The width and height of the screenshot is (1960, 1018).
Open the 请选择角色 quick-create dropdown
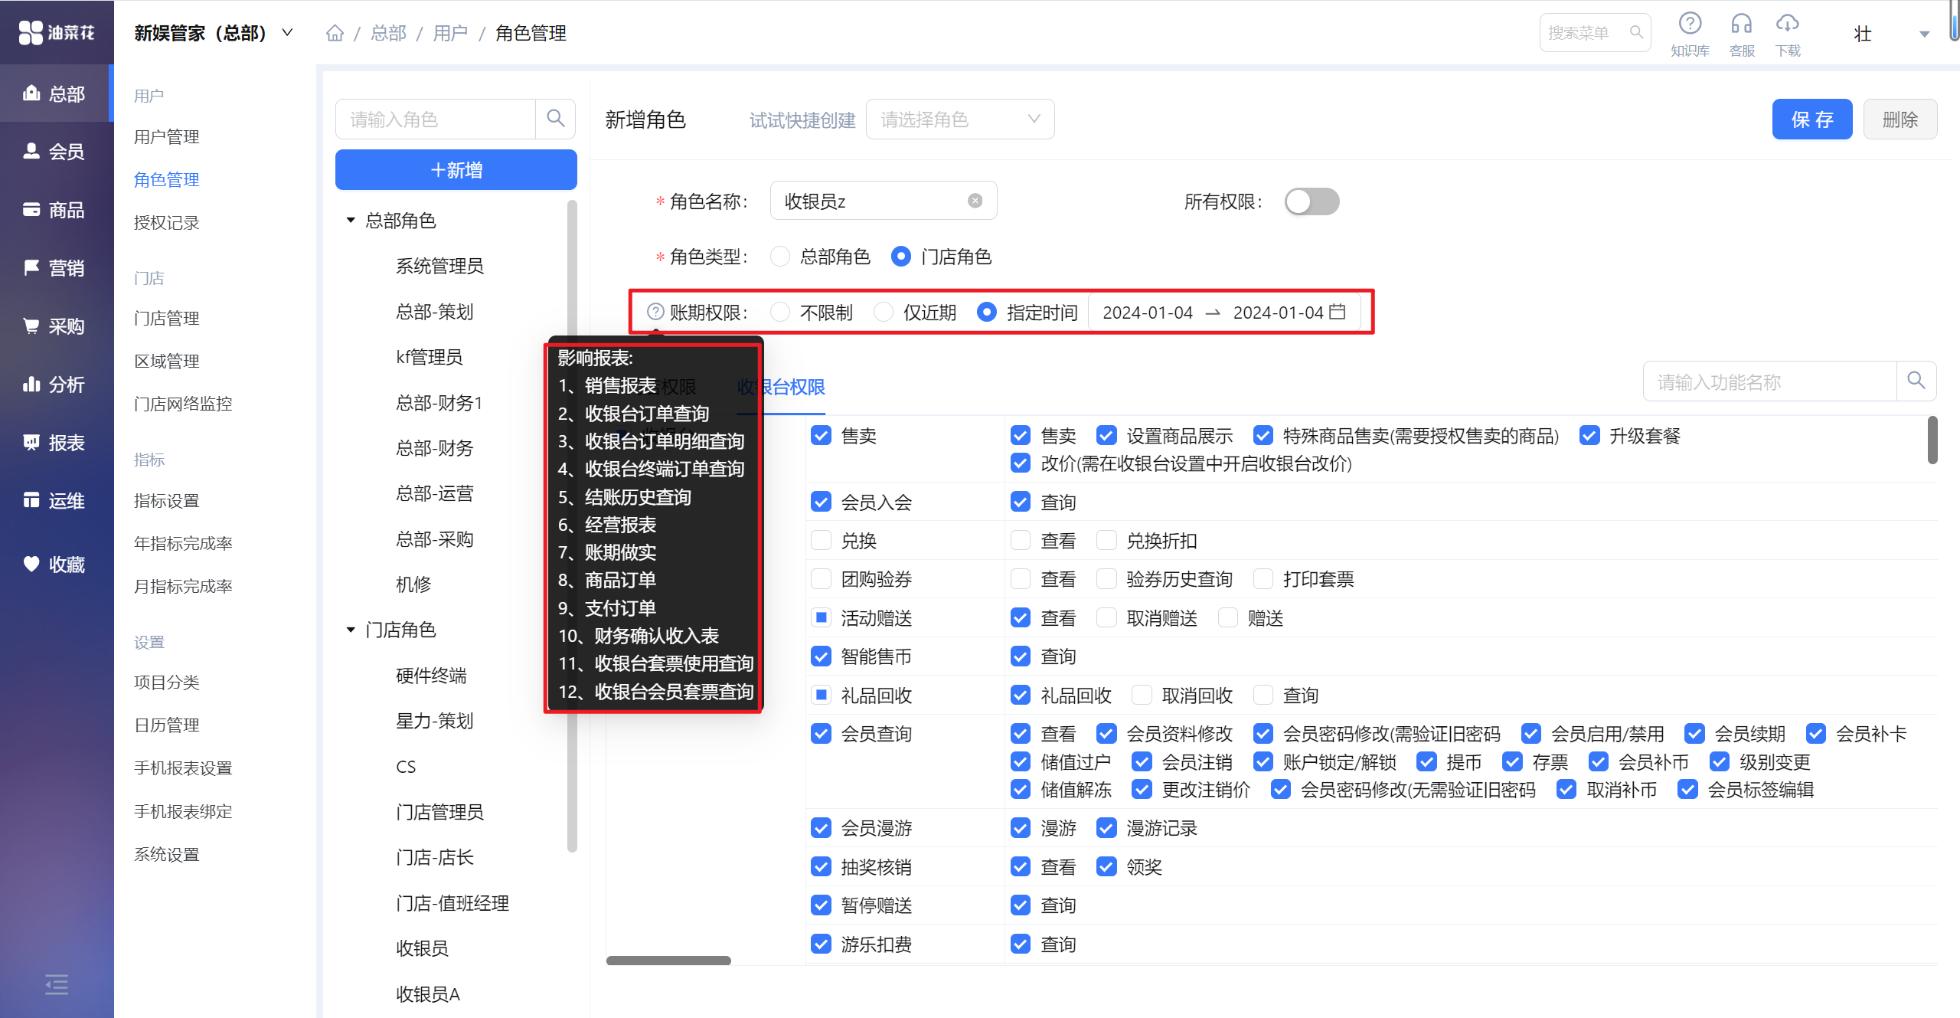[x=960, y=119]
